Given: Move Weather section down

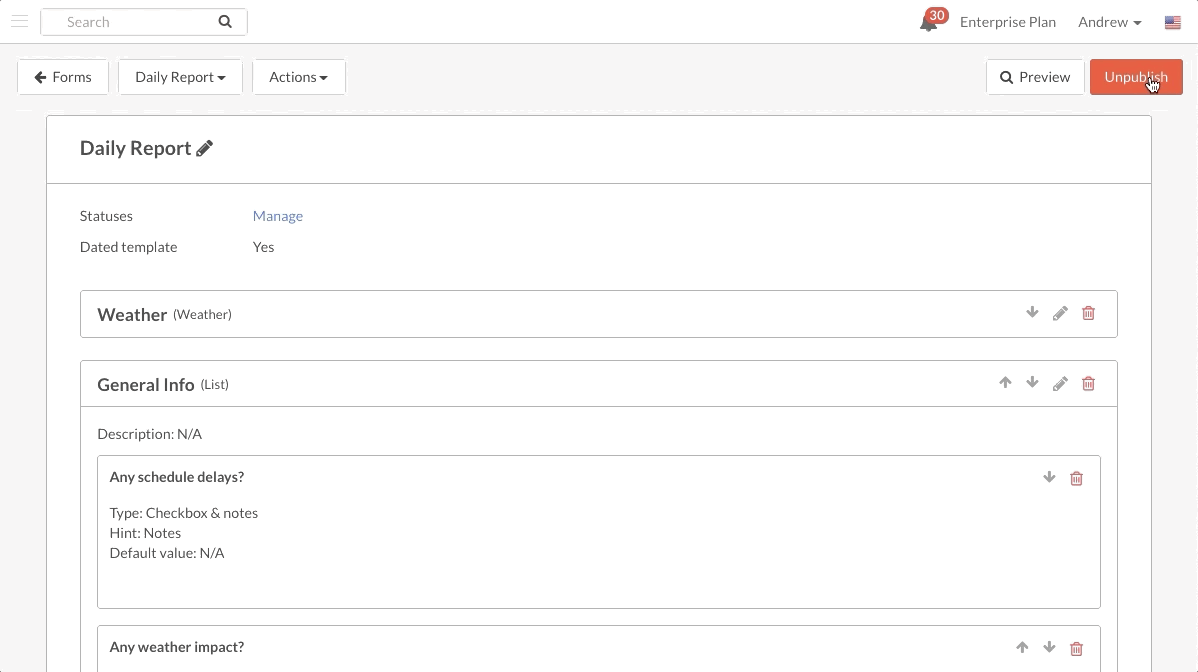Looking at the screenshot, I should tap(1032, 312).
